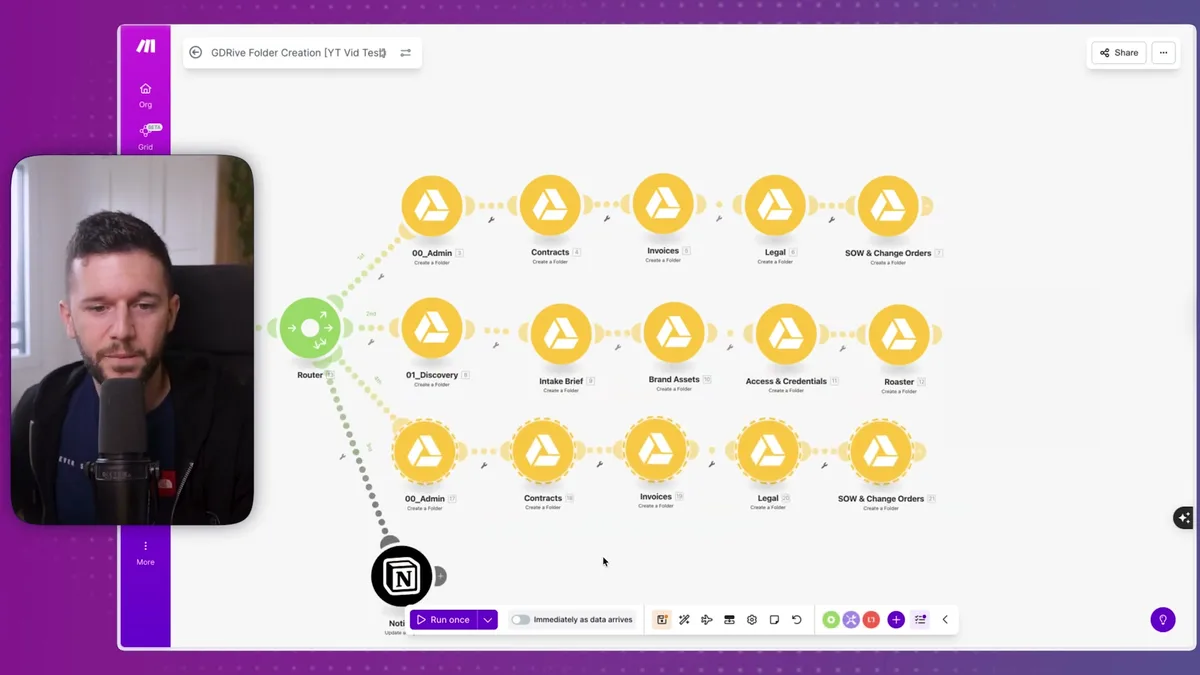Click the Share button
Screen dimensions: 1200x675
(1117, 52)
